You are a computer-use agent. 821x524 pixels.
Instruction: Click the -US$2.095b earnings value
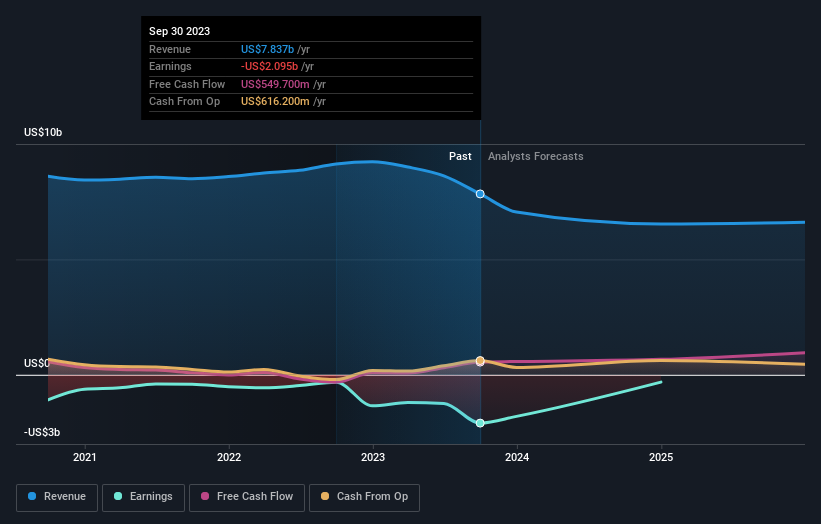269,66
